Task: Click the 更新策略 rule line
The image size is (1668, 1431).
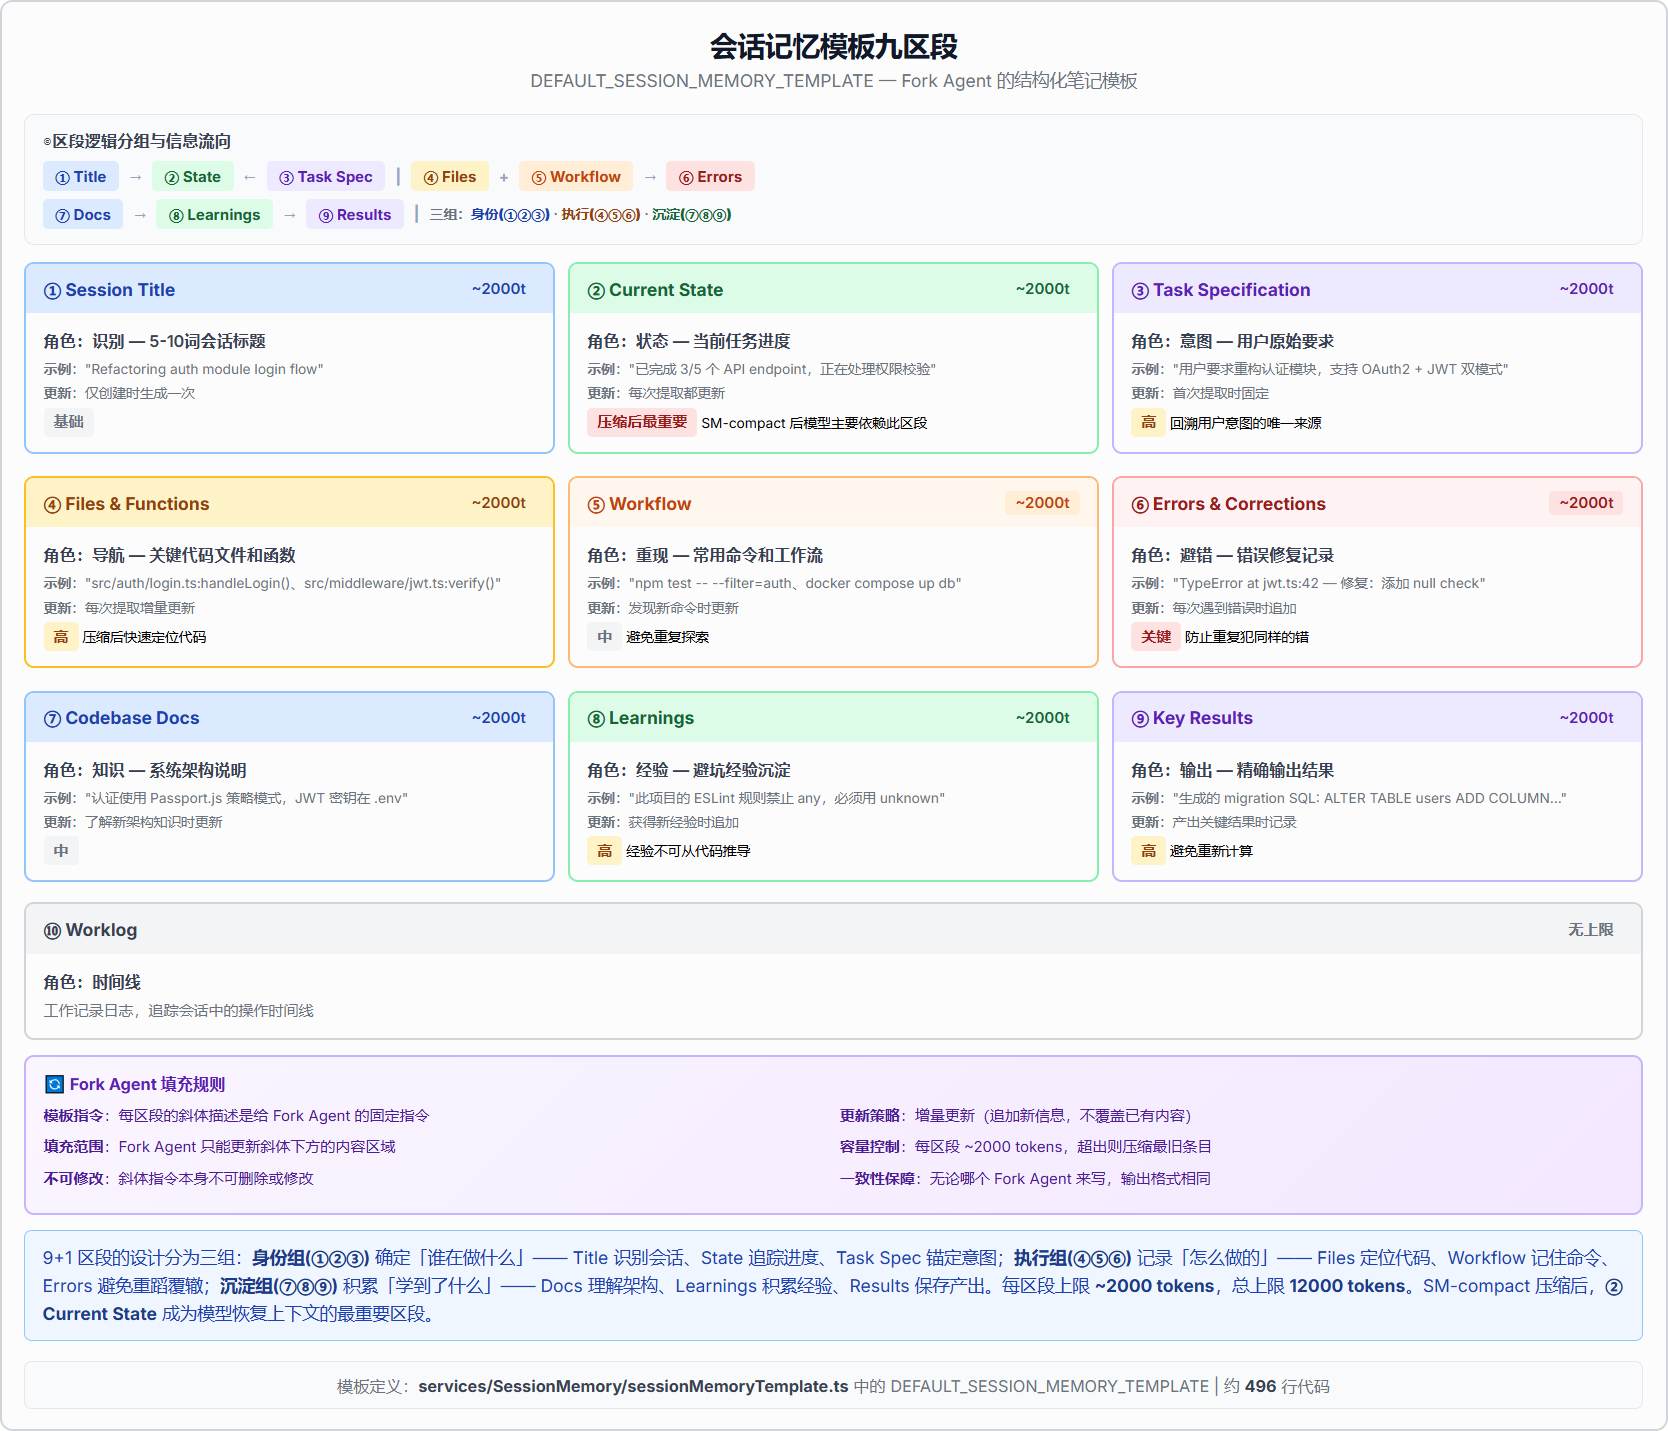Action: pyautogui.click(x=1016, y=1116)
